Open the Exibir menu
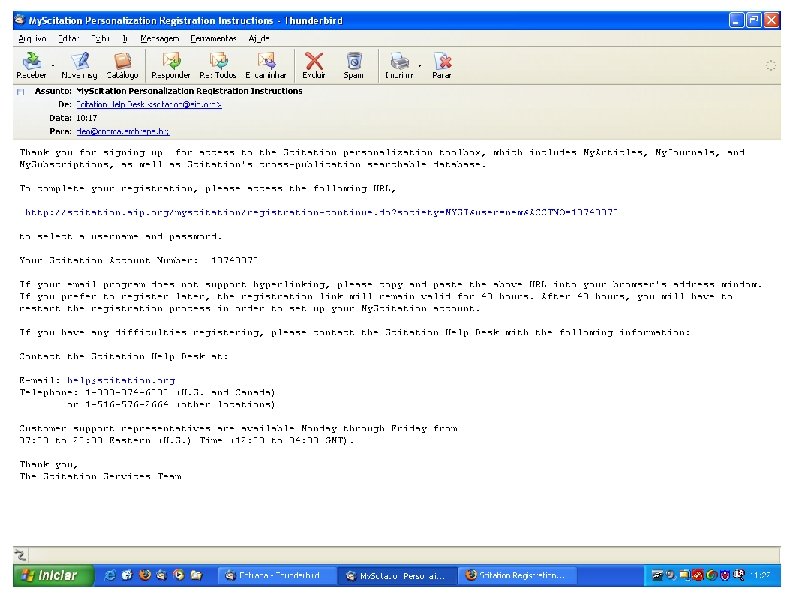This screenshot has height=595, width=794. 100,38
